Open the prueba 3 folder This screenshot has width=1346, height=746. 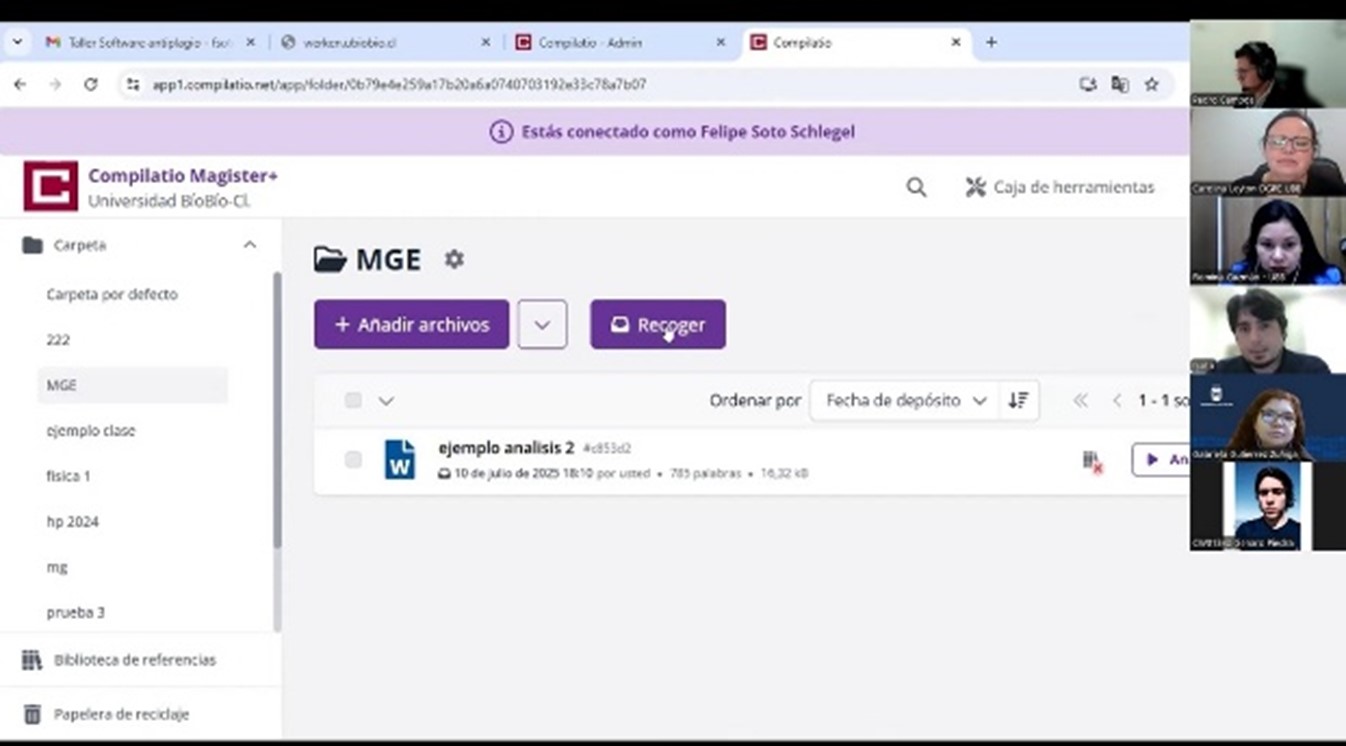click(x=75, y=612)
